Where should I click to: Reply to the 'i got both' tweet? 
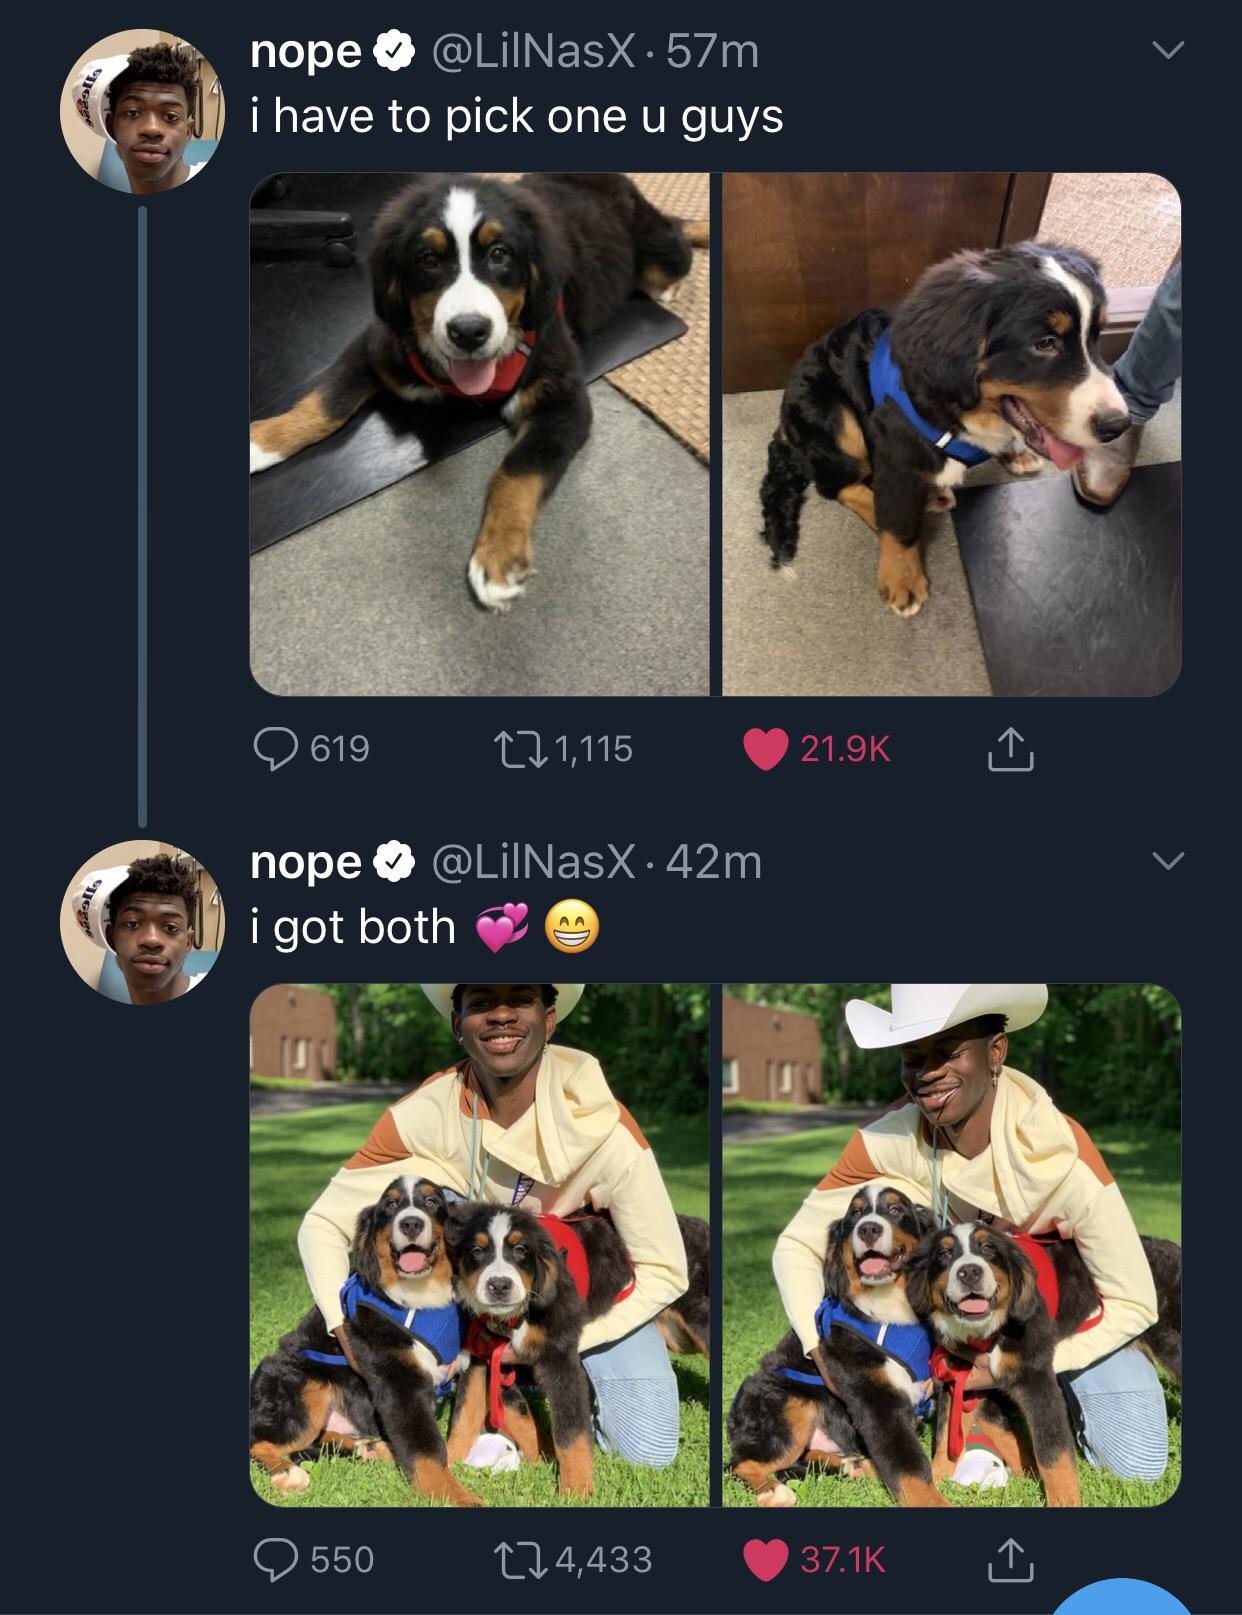click(x=274, y=1559)
